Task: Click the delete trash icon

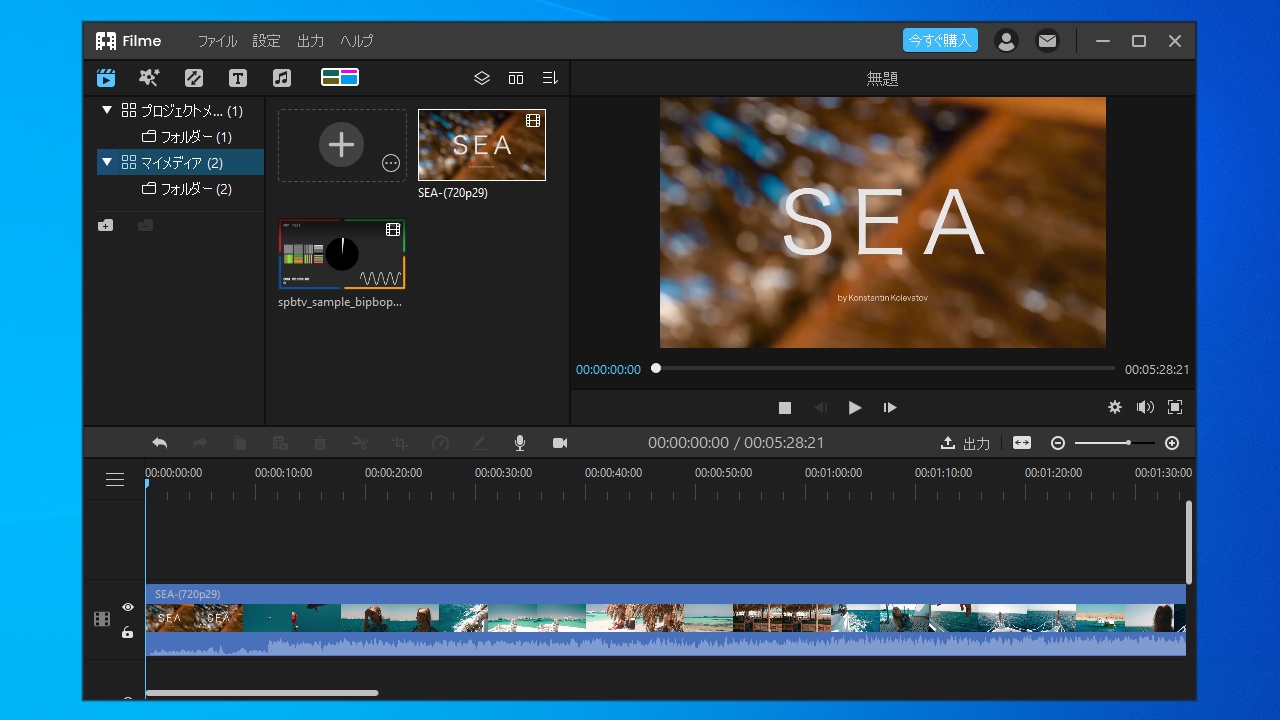Action: point(320,443)
